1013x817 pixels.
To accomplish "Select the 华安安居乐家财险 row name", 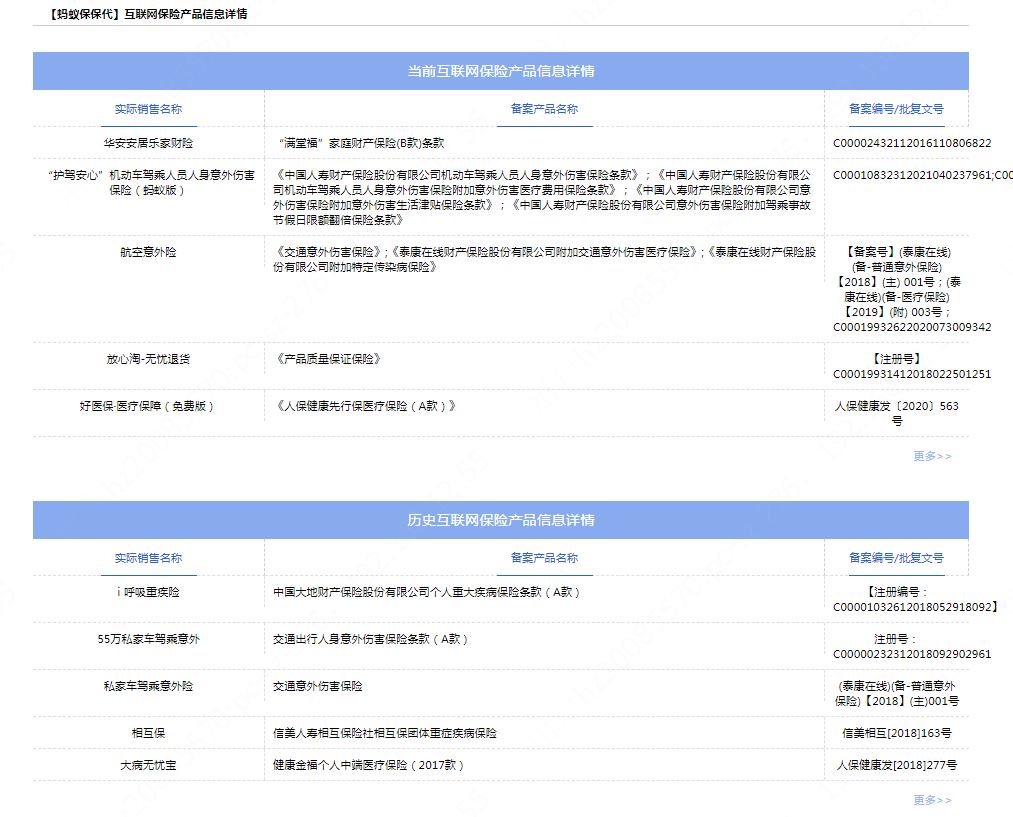I will (x=149, y=143).
